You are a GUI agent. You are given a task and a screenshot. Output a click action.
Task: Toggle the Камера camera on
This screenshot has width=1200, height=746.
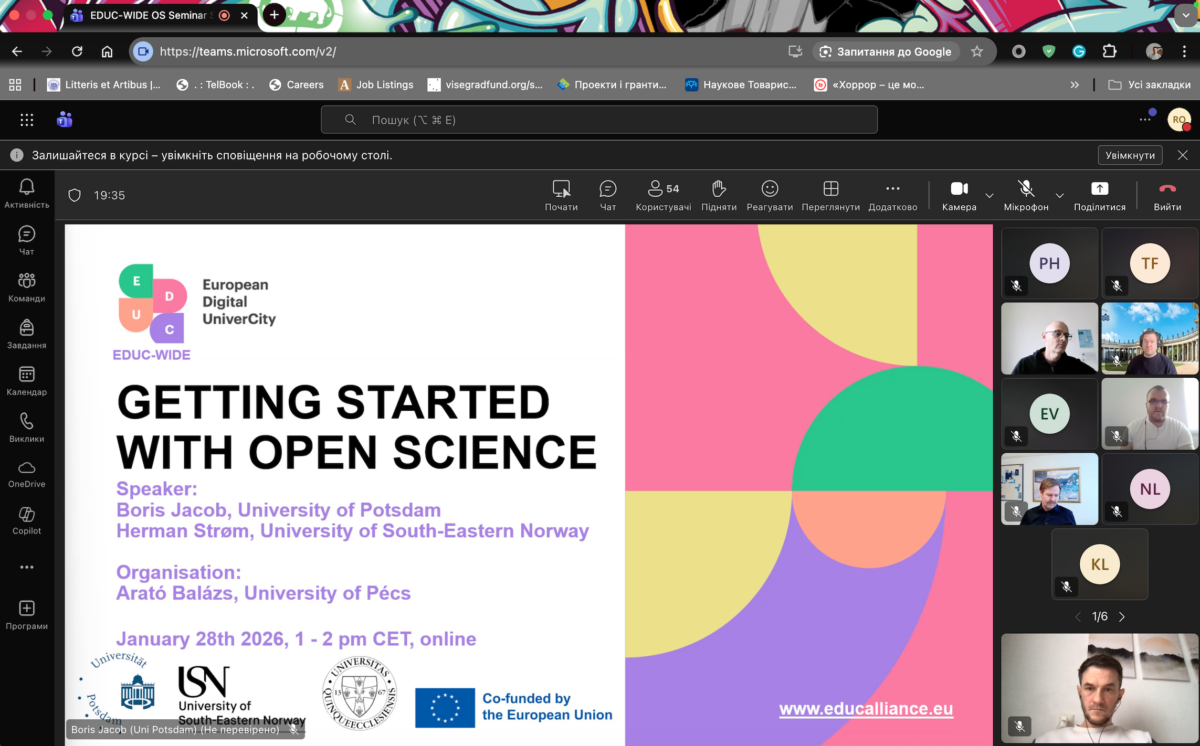click(958, 194)
